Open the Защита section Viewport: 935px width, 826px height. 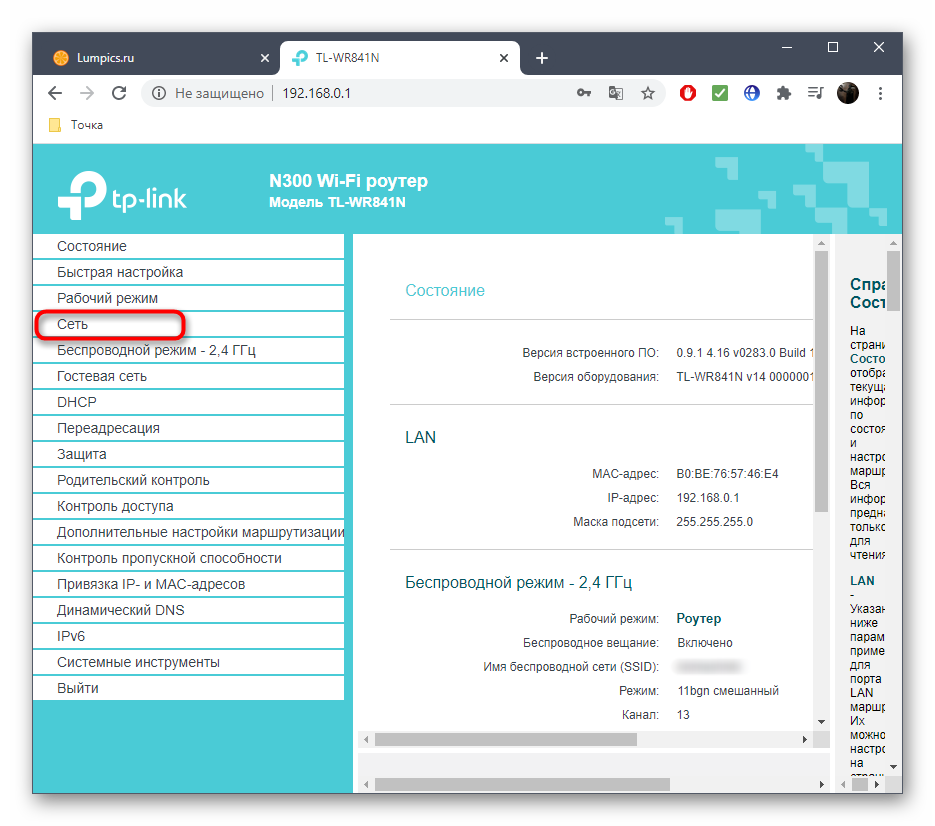(188, 454)
